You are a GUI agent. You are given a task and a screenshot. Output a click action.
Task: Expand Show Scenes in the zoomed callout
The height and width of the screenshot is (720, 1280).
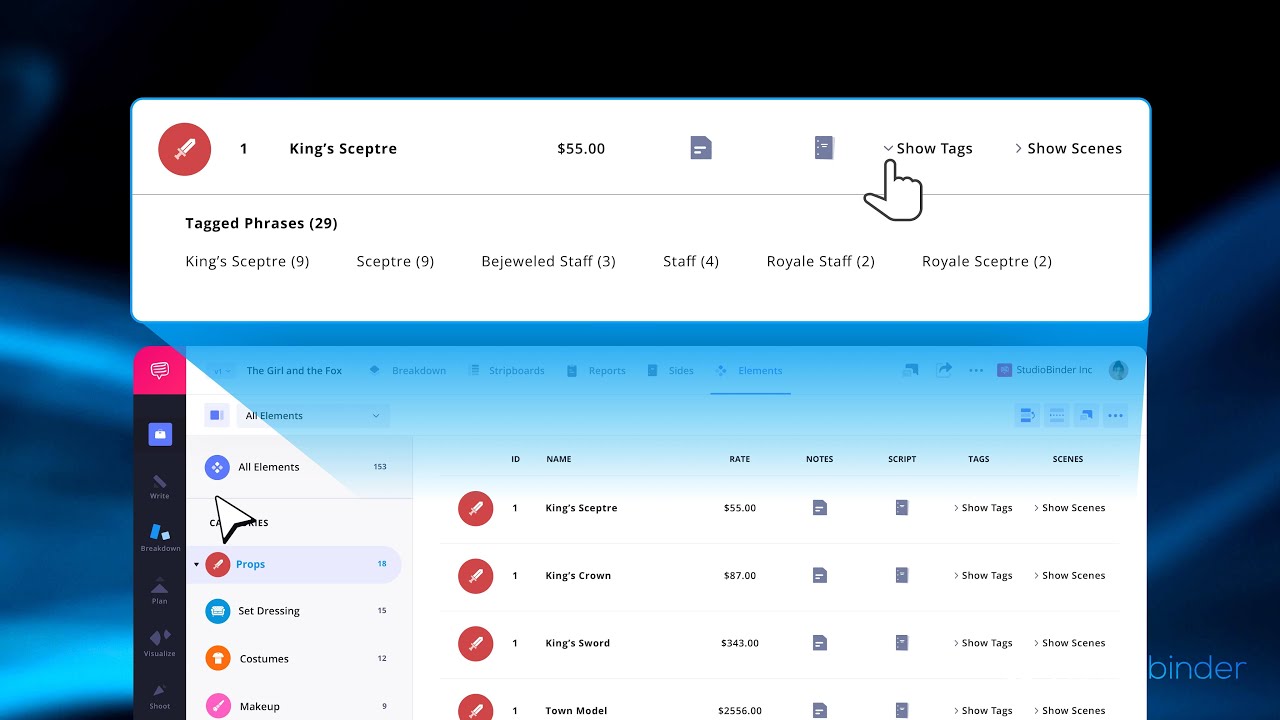click(x=1069, y=148)
